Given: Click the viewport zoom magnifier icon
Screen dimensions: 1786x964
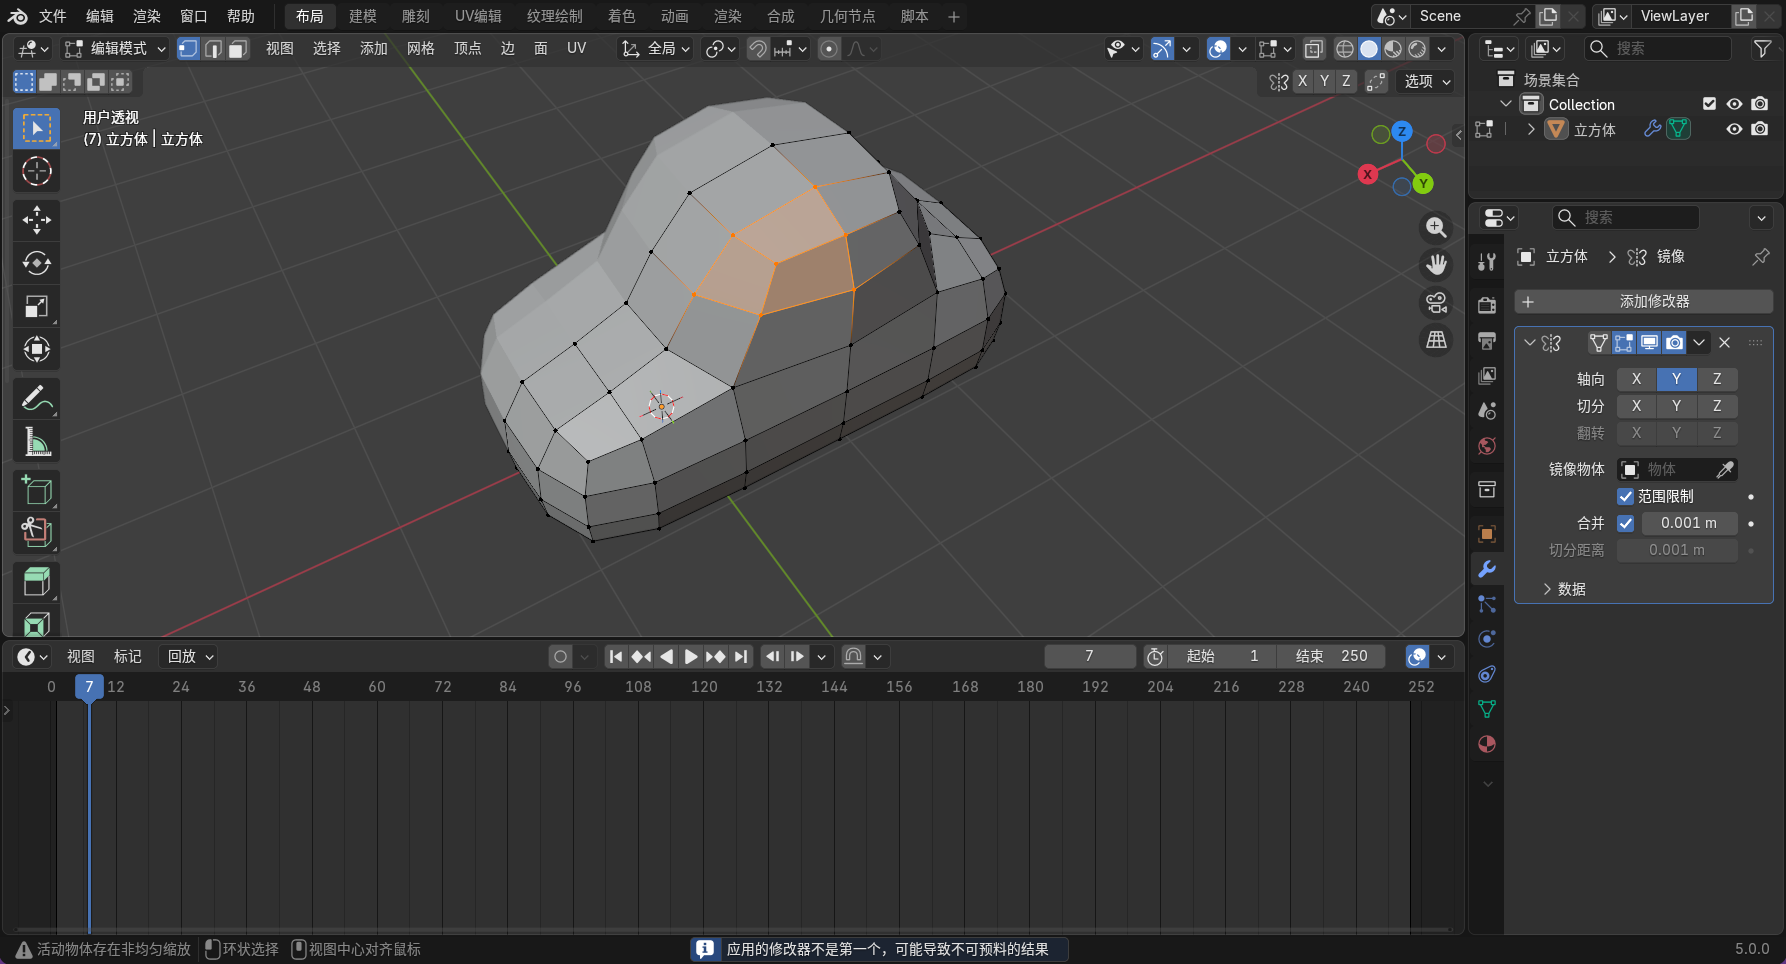Looking at the screenshot, I should pos(1436,228).
